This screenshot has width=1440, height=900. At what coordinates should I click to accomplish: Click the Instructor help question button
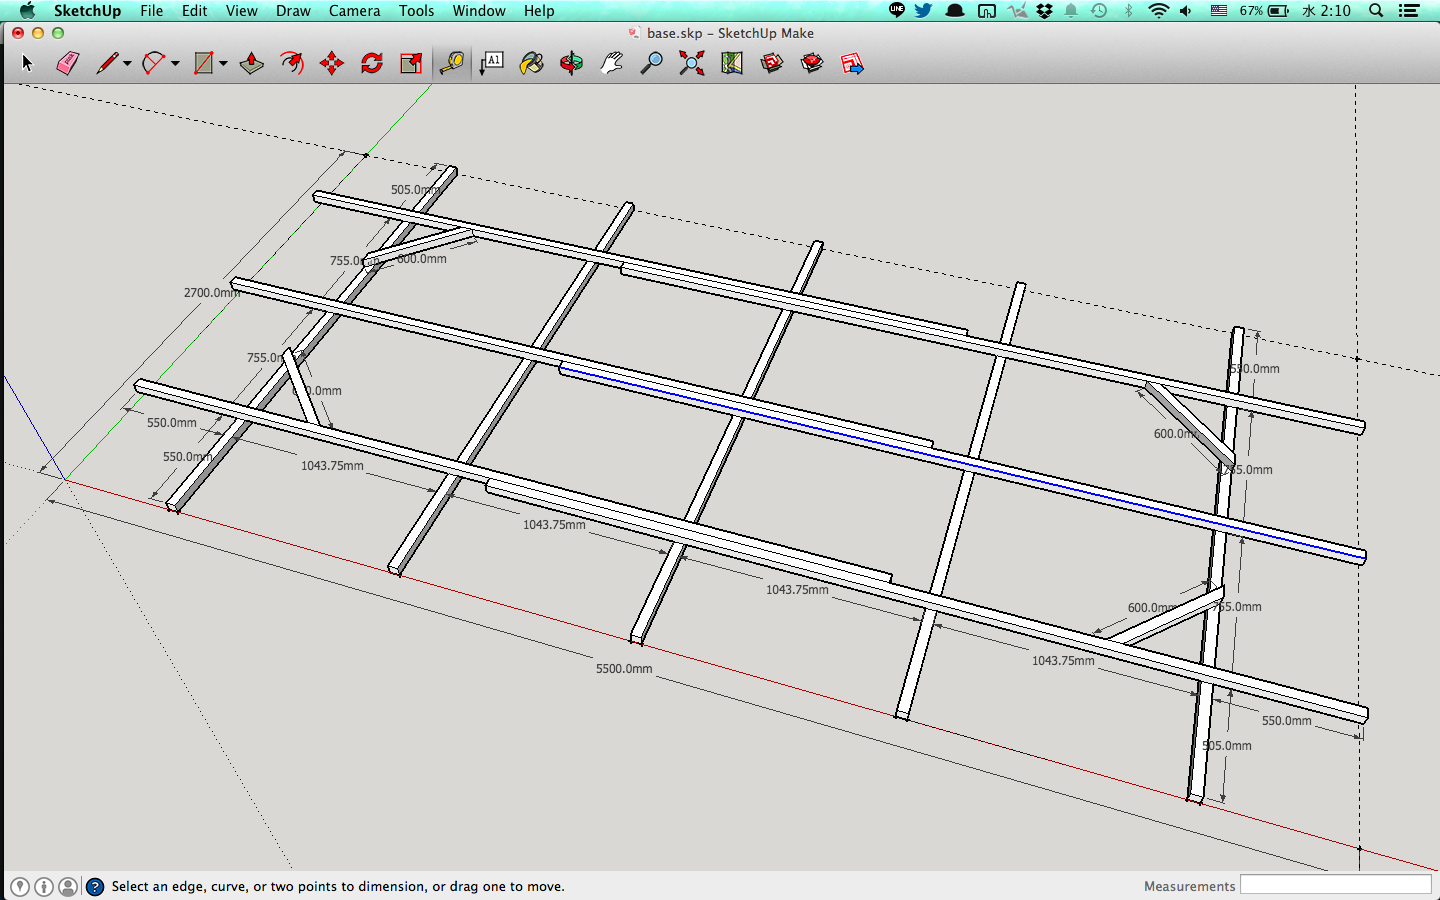pos(95,886)
